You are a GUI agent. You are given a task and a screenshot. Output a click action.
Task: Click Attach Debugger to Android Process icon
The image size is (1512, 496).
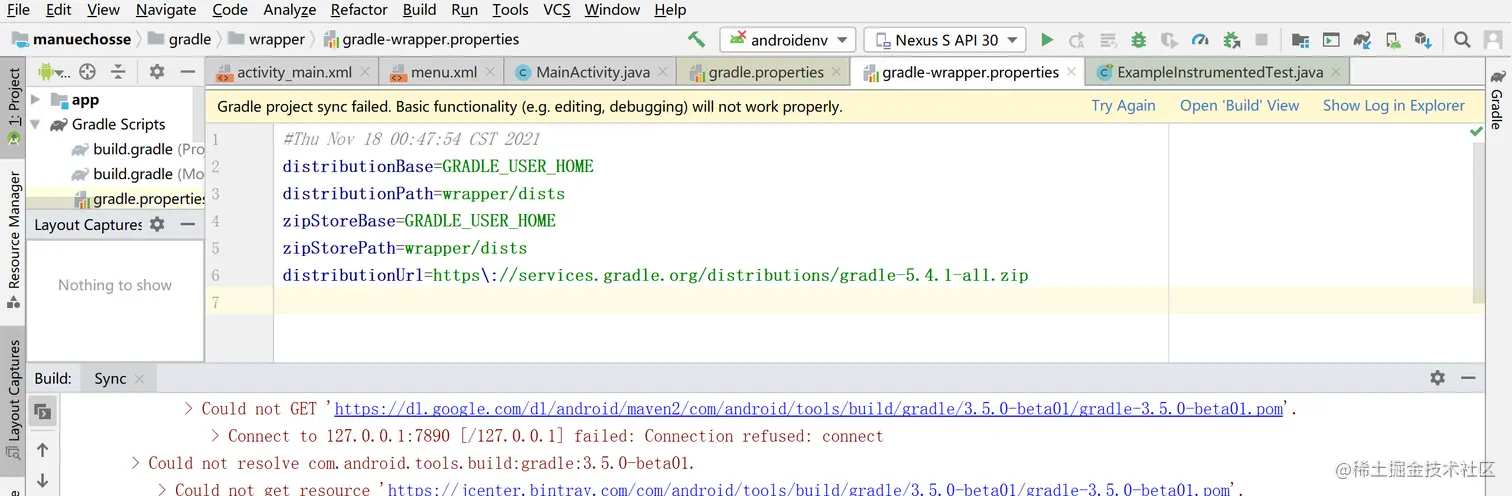(1231, 40)
